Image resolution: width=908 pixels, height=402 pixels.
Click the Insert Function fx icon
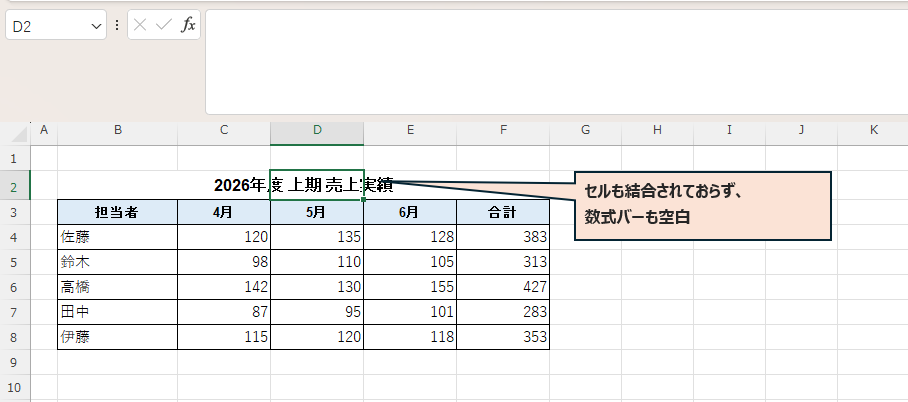click(188, 25)
